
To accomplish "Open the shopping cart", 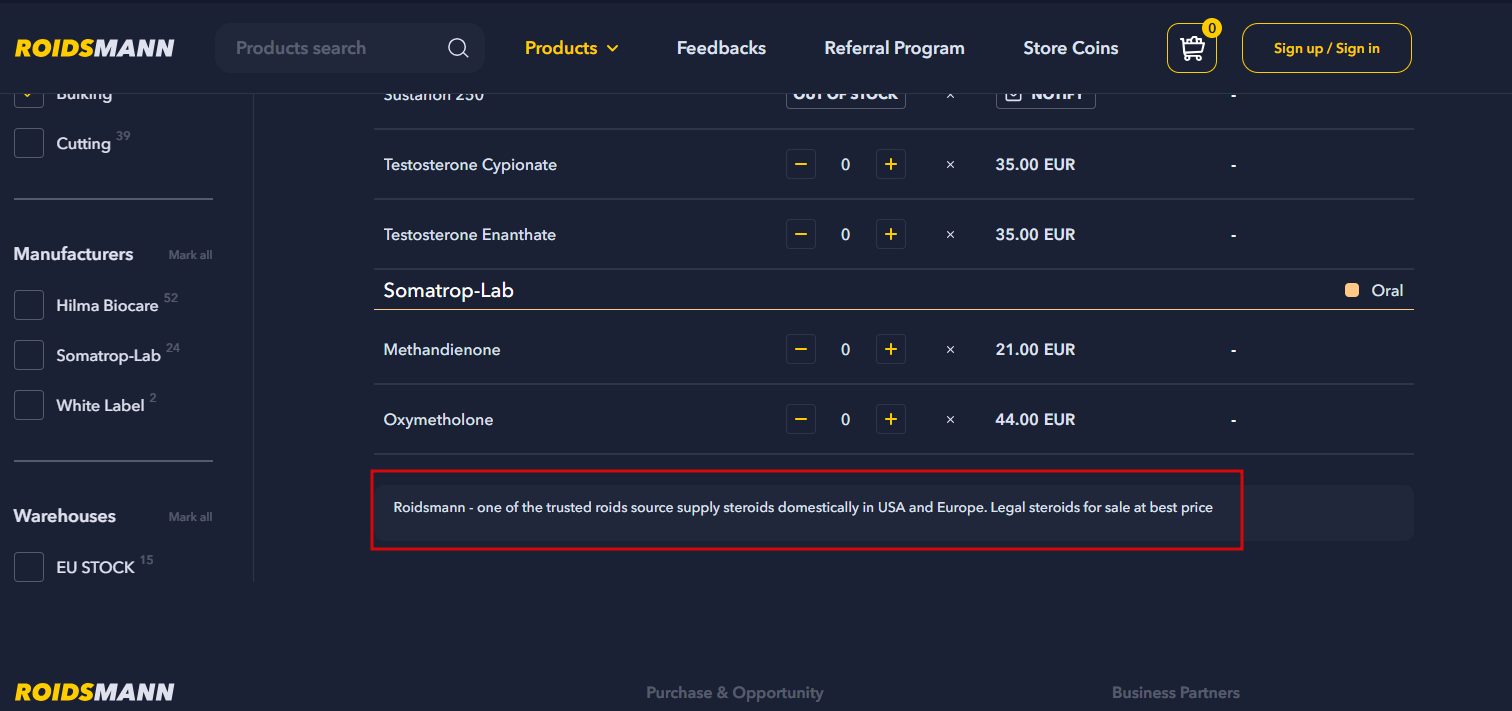I will (1191, 48).
